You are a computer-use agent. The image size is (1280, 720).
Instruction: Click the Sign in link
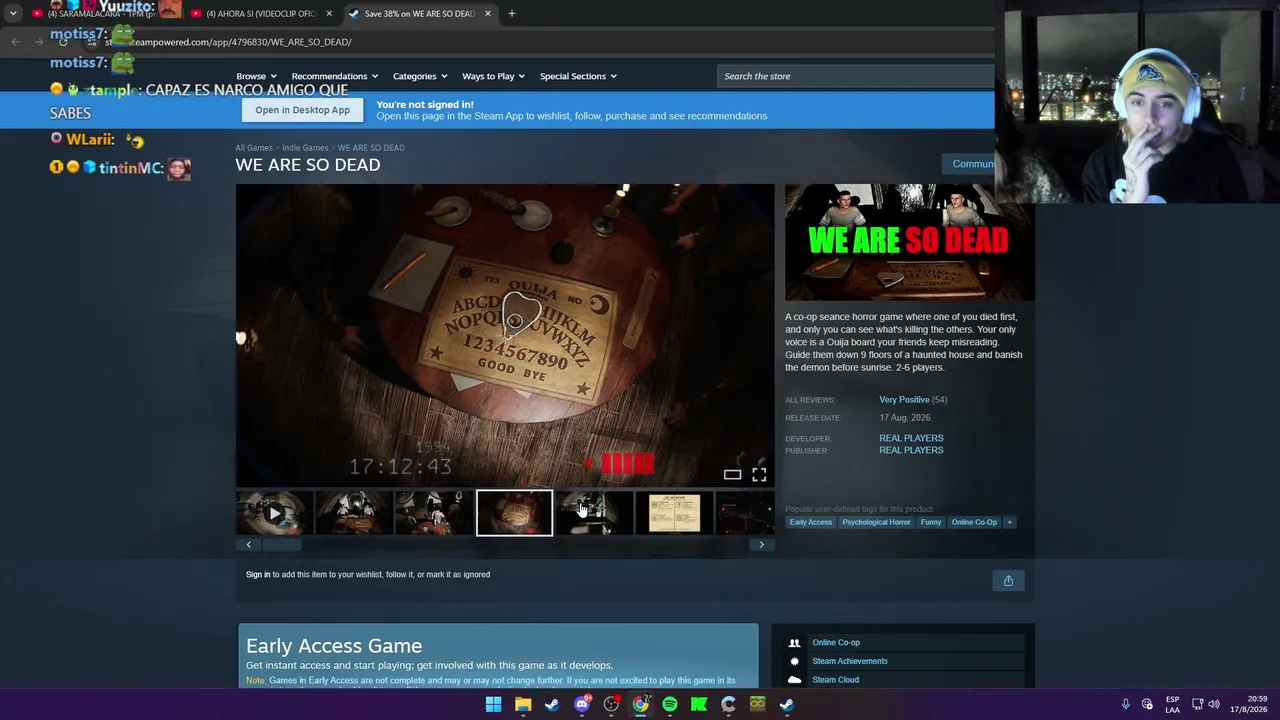[258, 575]
